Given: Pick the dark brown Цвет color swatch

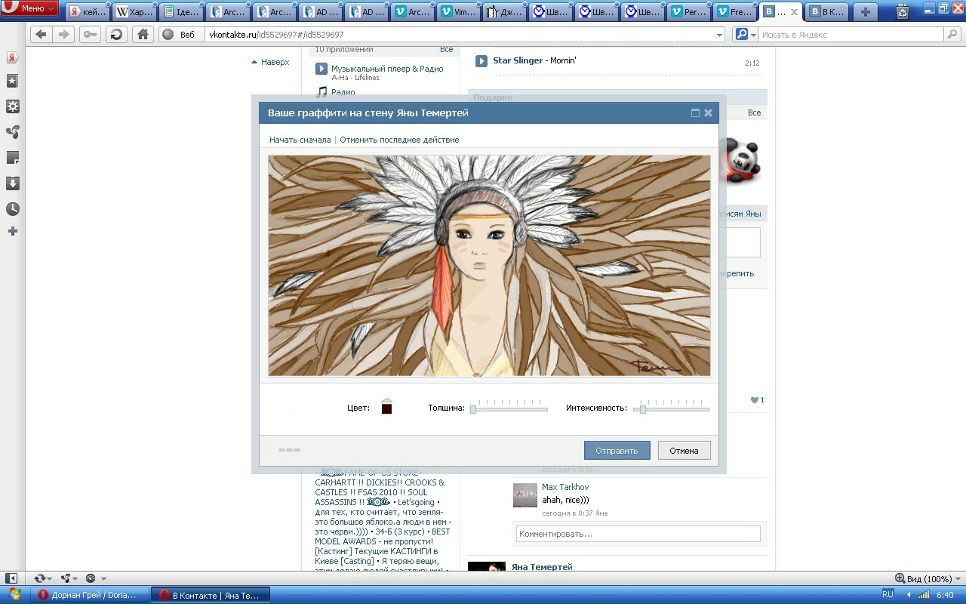Looking at the screenshot, I should point(387,408).
